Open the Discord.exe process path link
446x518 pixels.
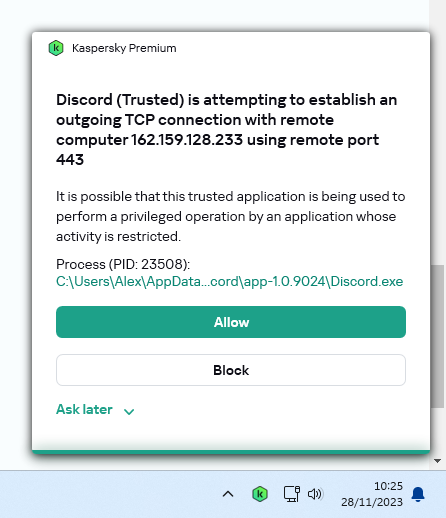coord(230,281)
